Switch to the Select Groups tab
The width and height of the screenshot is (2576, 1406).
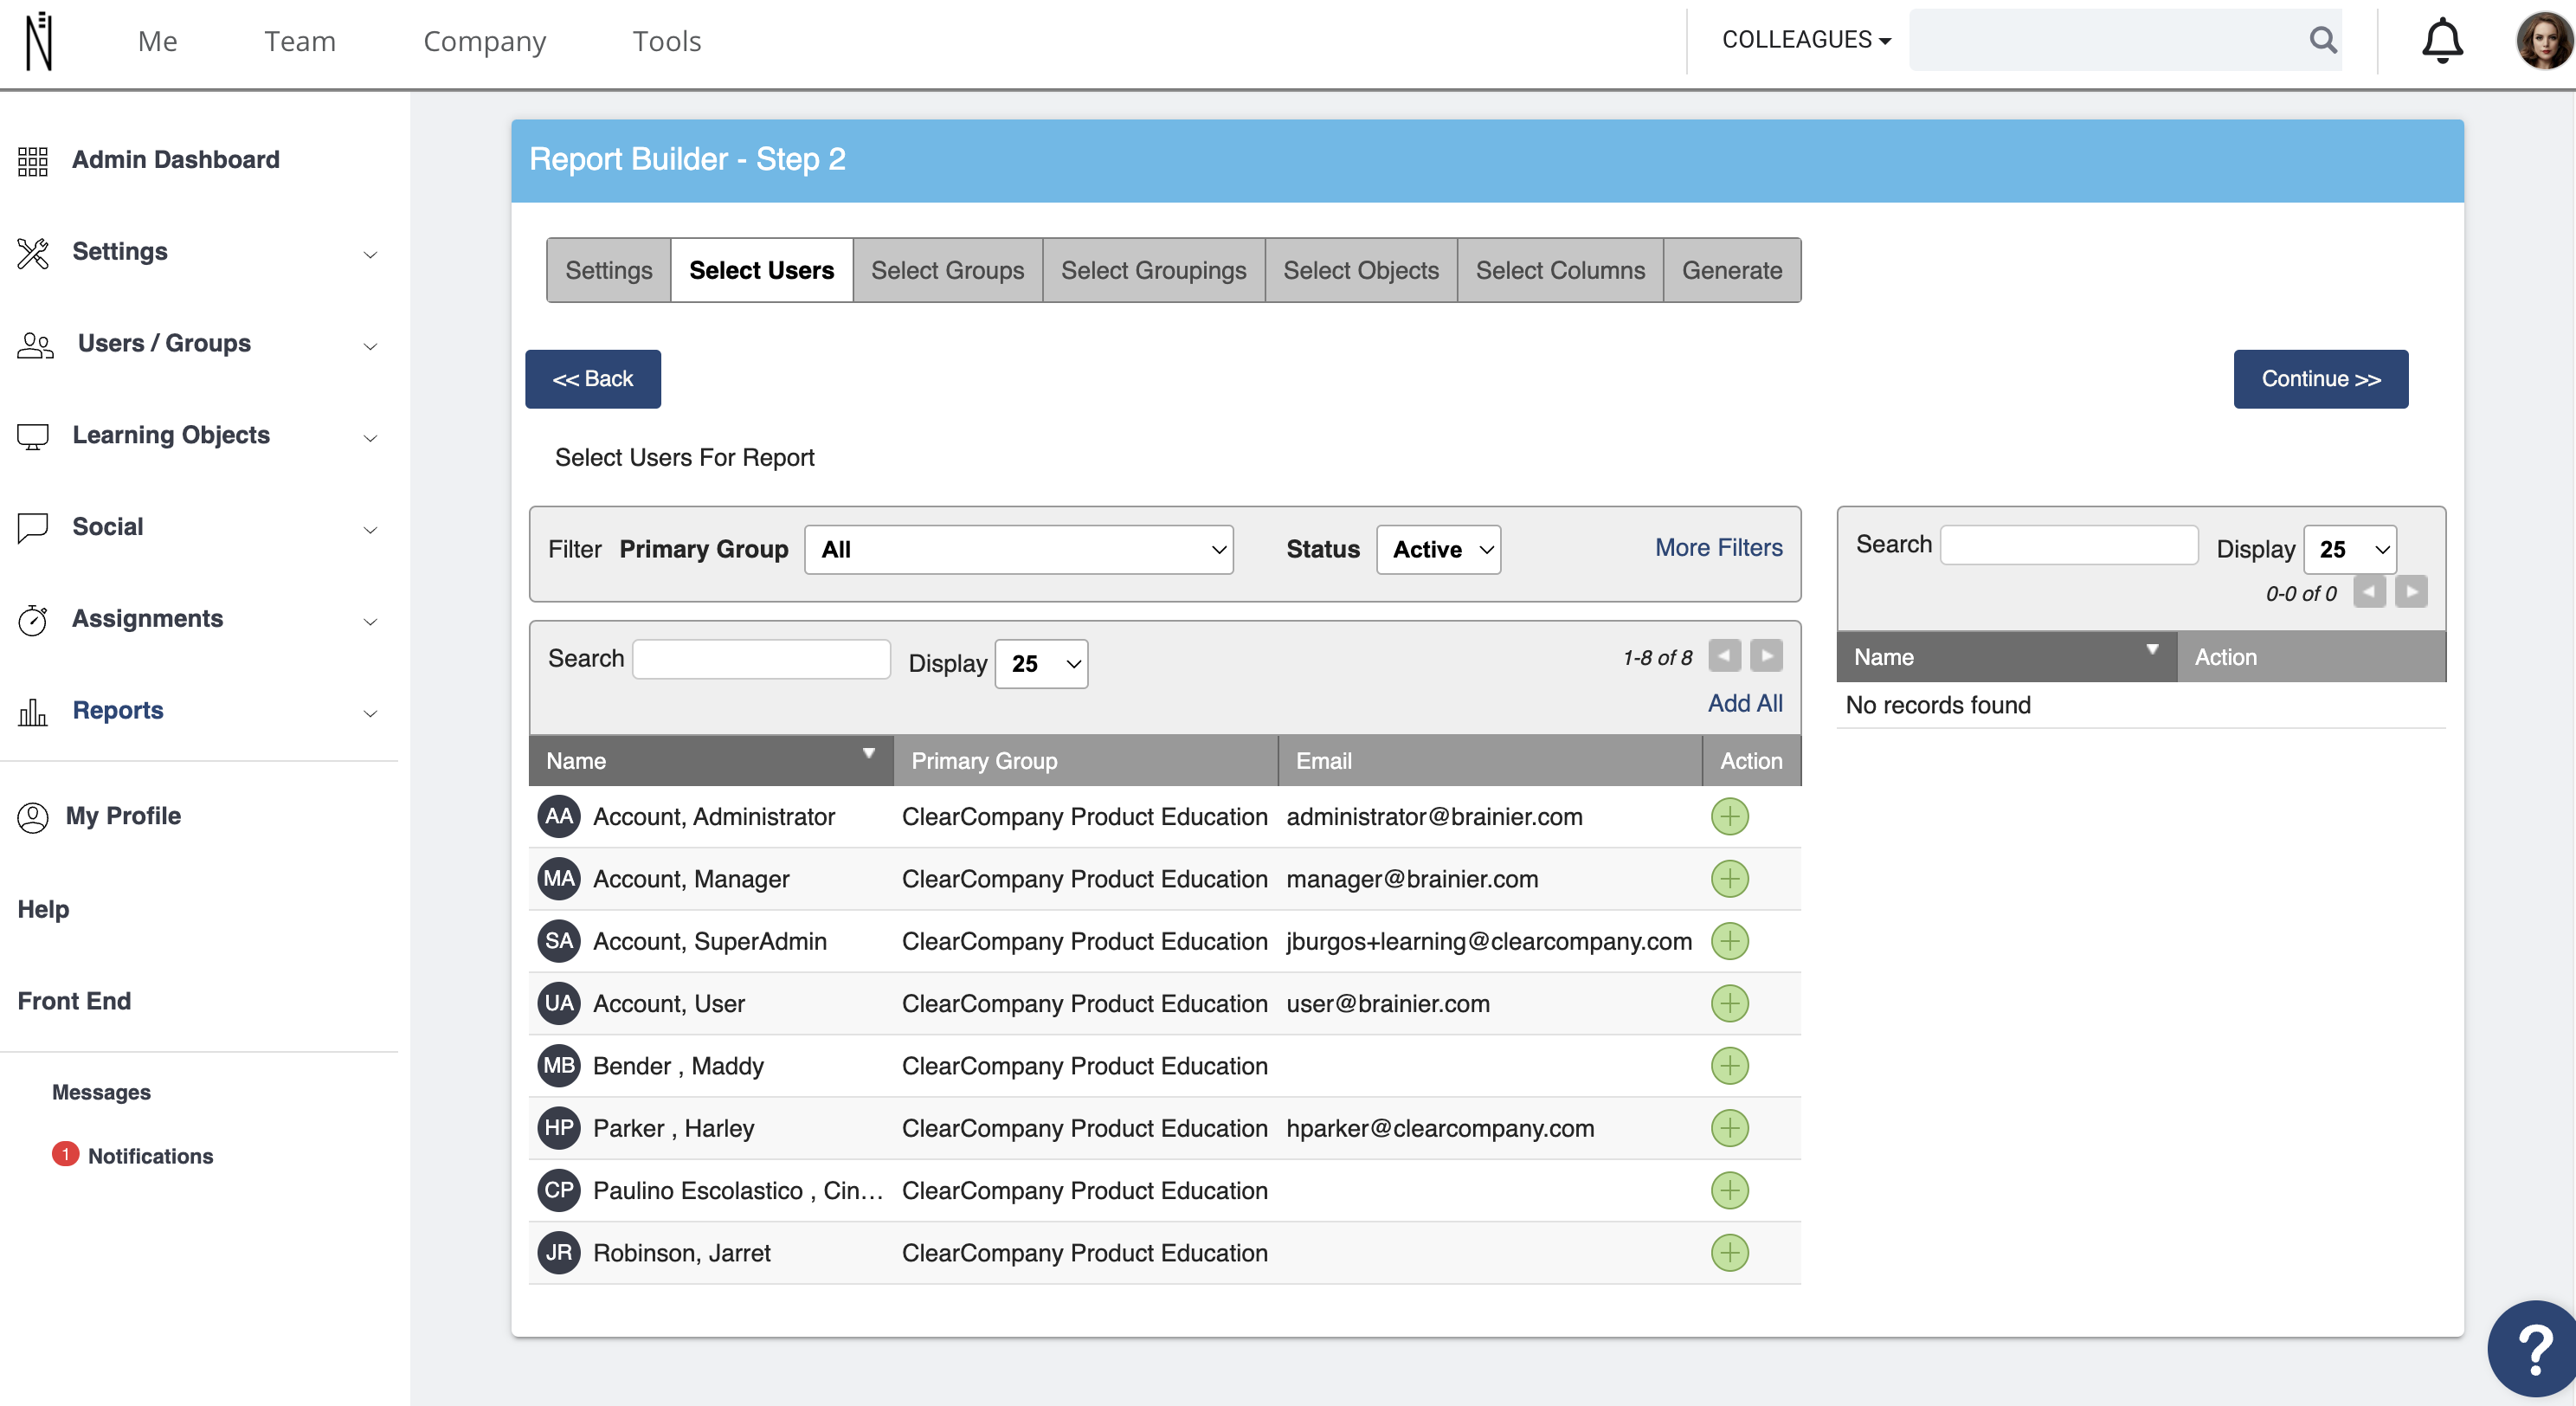coord(947,270)
